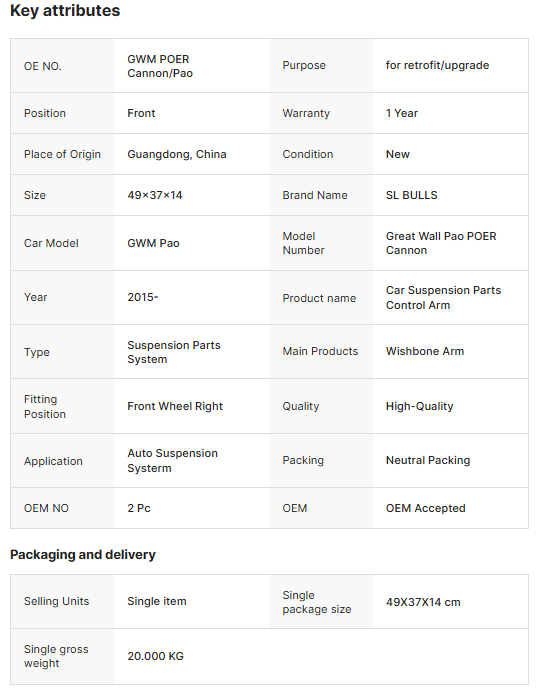This screenshot has width=550, height=699.
Task: Click the GWM POER Cannon/Pao value
Action: (160, 66)
